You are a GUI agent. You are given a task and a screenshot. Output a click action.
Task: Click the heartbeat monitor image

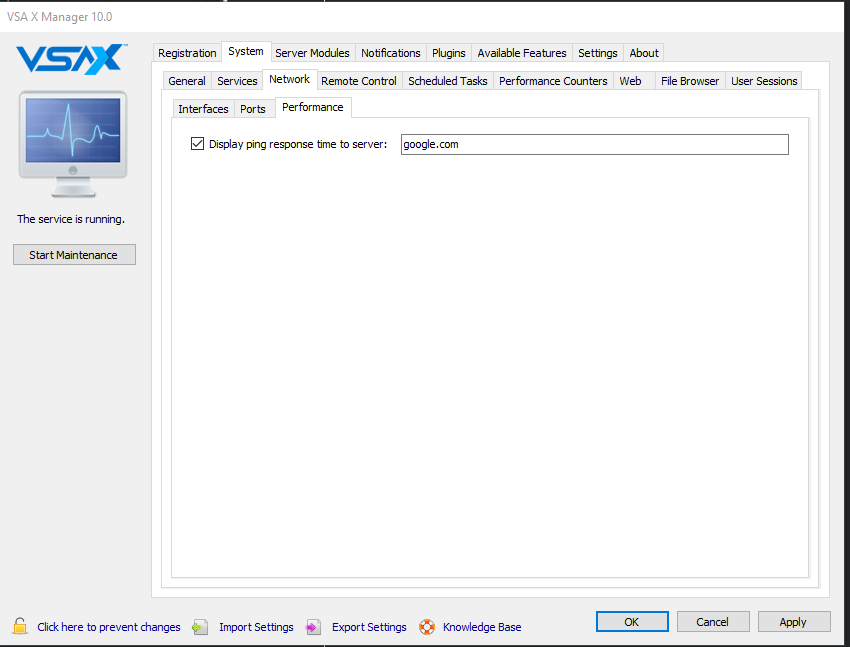(x=73, y=144)
